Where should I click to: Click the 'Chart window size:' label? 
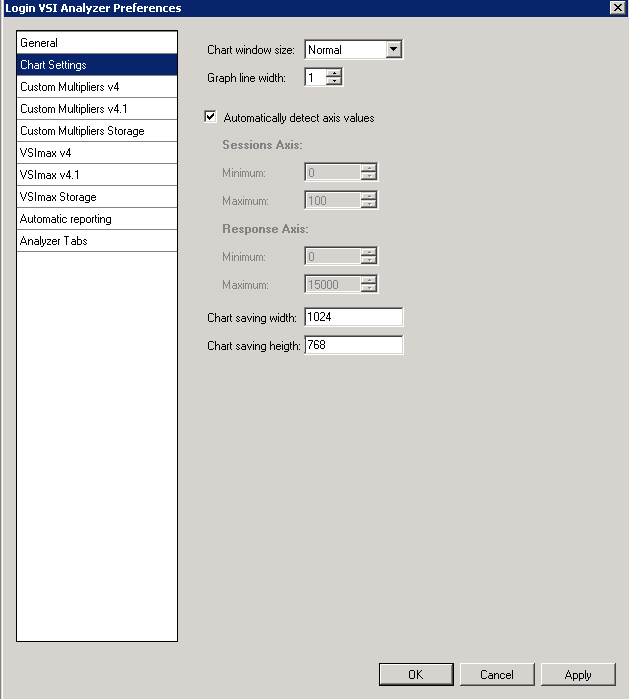pyautogui.click(x=251, y=50)
